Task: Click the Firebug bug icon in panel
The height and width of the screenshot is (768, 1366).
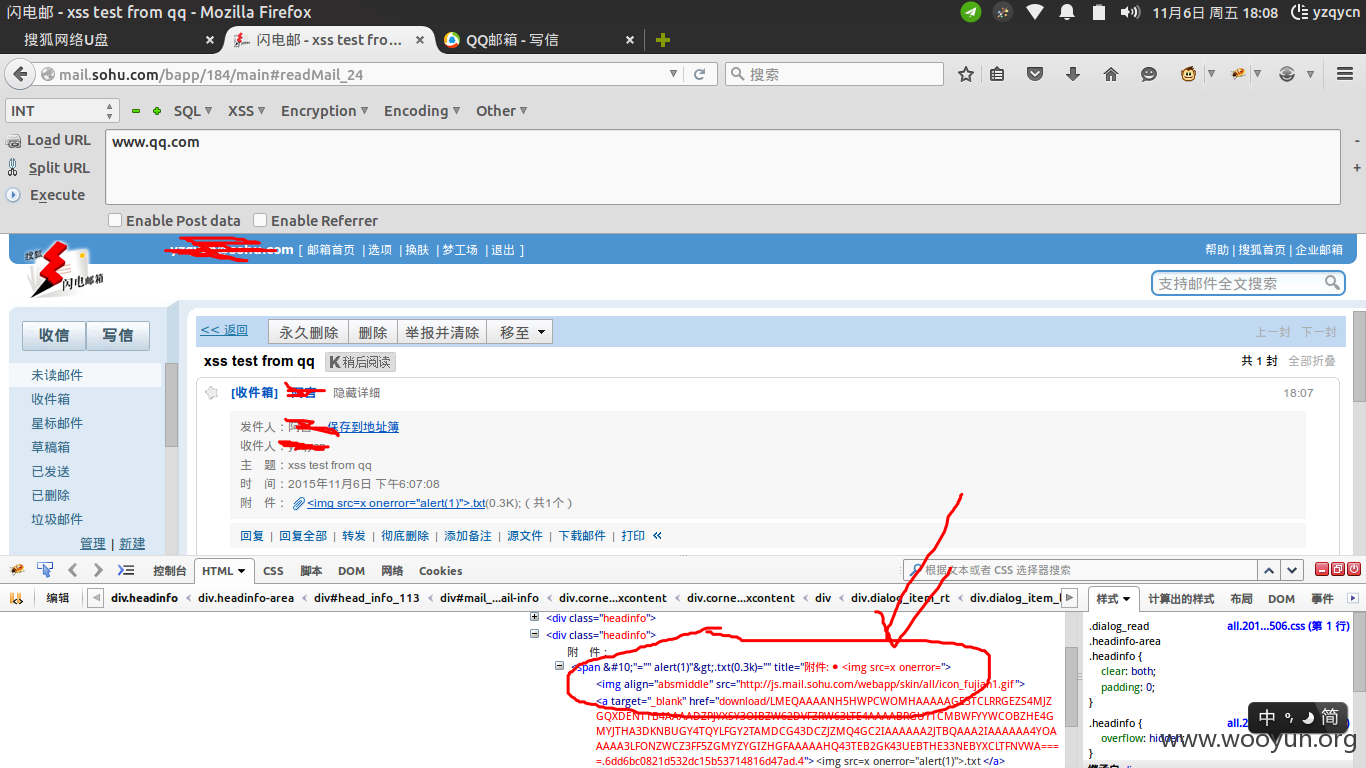Action: pos(17,570)
